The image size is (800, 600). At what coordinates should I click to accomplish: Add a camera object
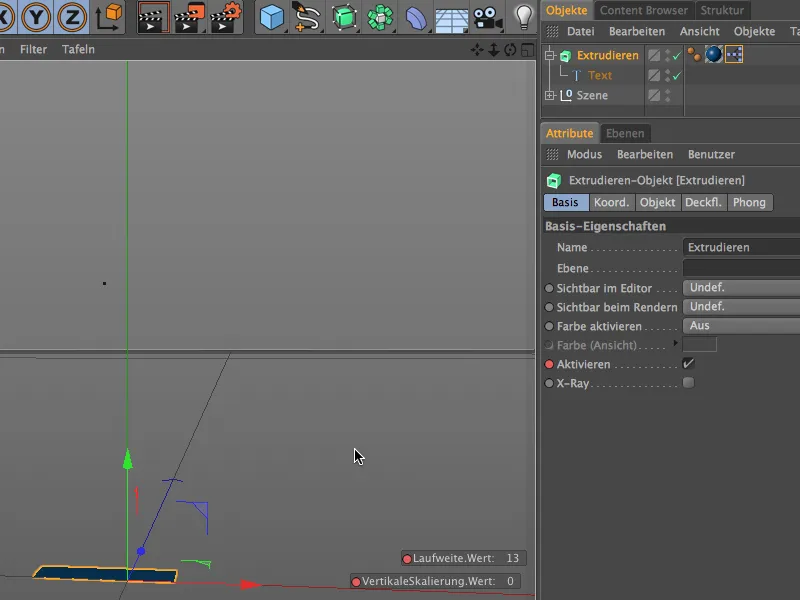487,18
